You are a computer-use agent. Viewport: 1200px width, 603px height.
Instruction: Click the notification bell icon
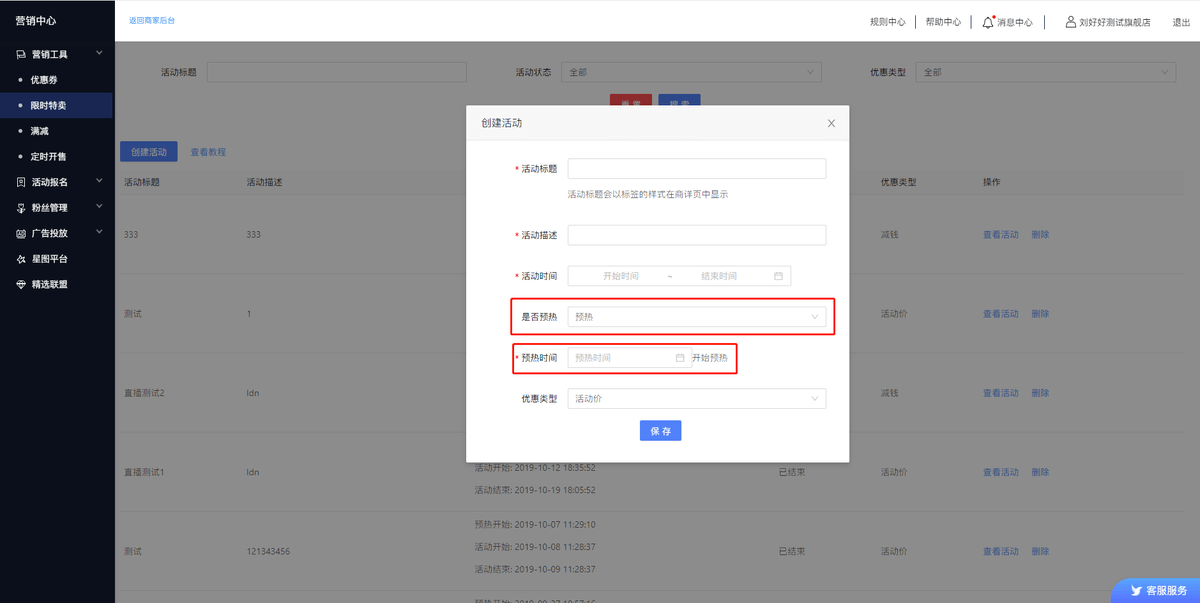tap(988, 21)
